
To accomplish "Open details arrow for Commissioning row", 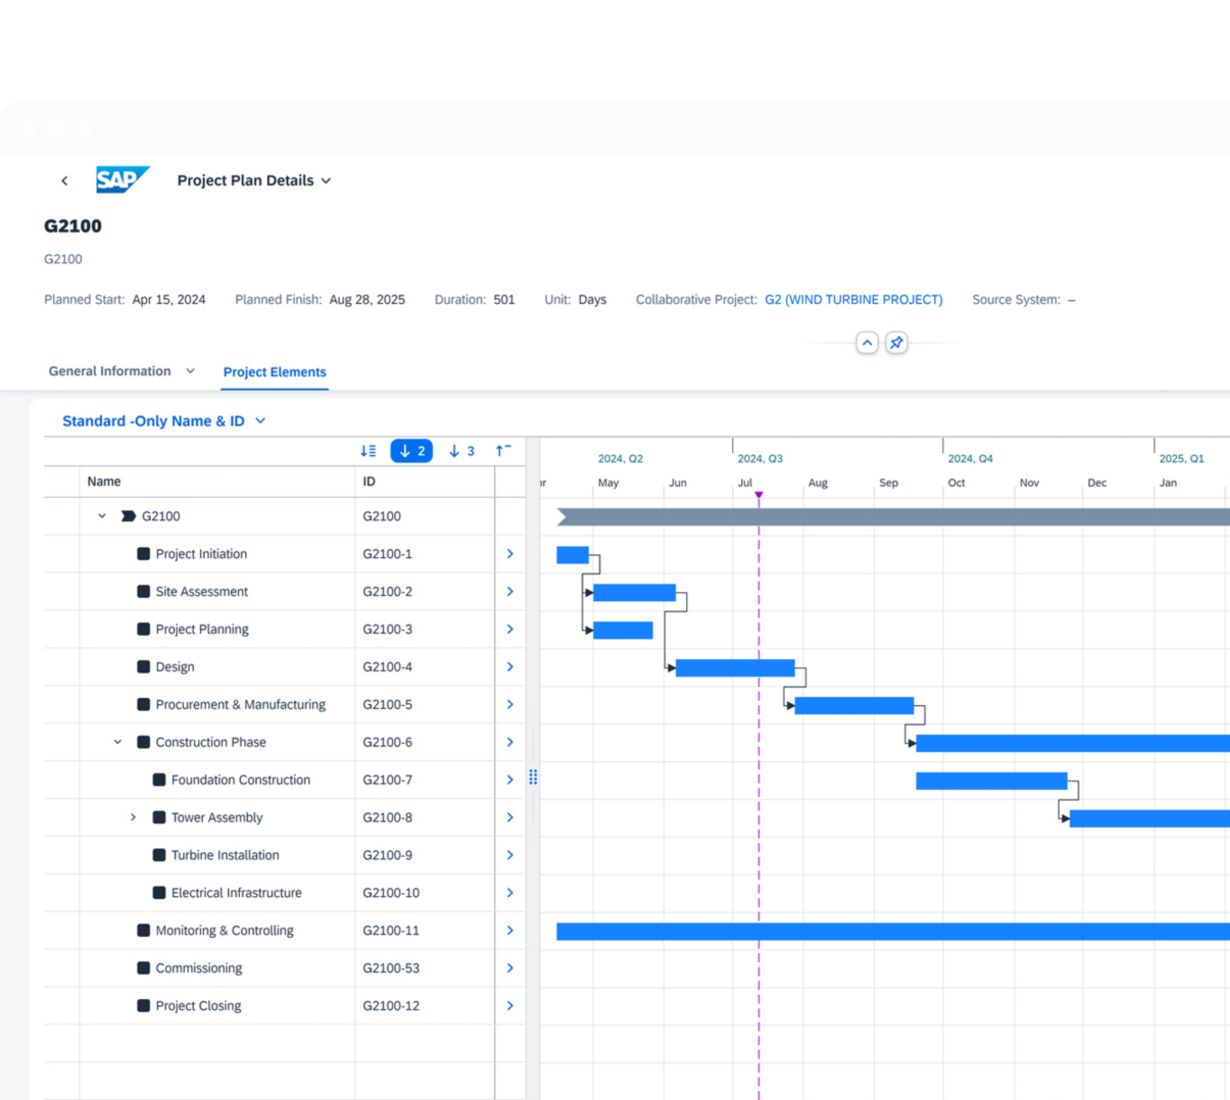I will pos(510,968).
